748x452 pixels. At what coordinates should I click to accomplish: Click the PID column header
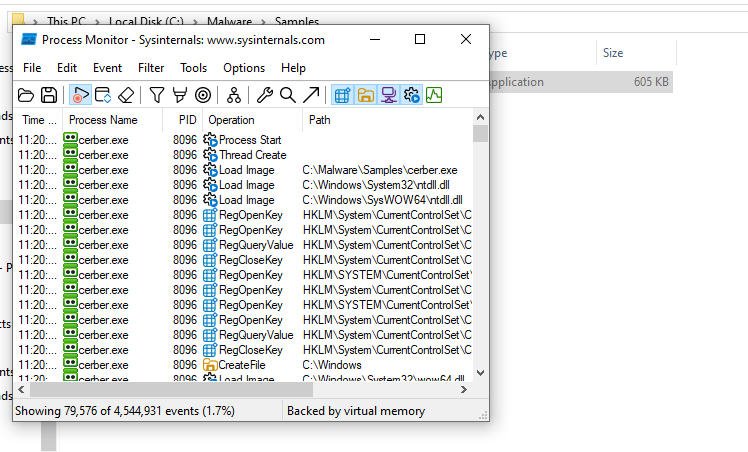(183, 120)
